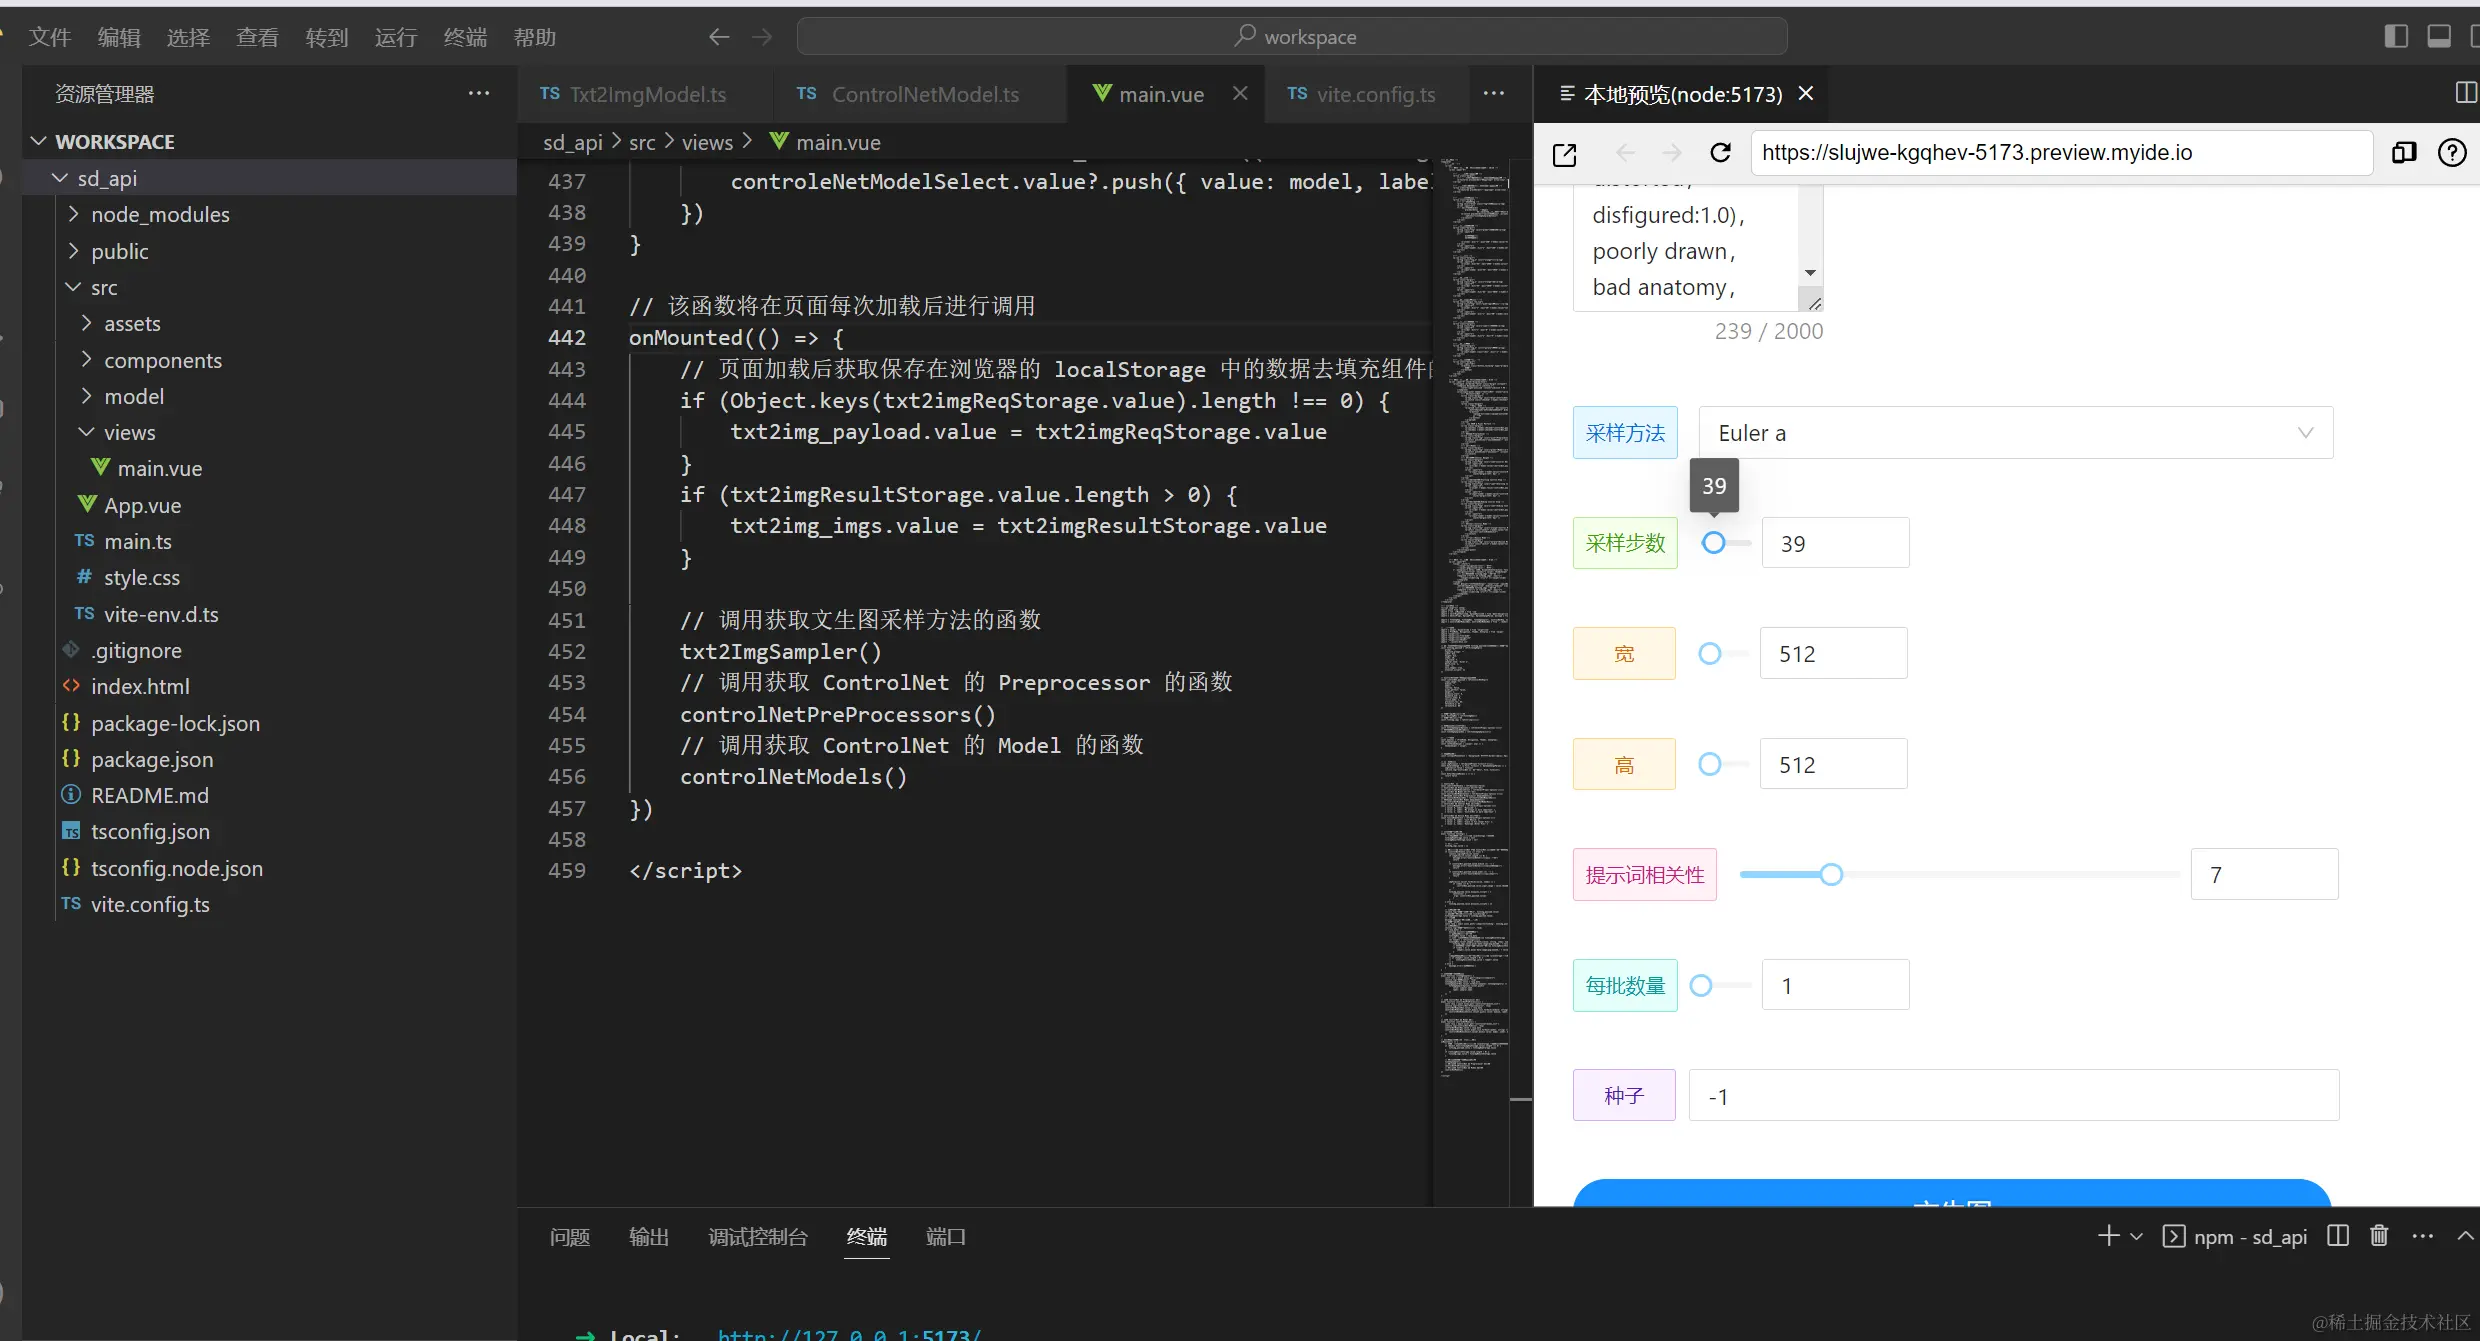Open editor tabs more actions ellipsis

1494,93
